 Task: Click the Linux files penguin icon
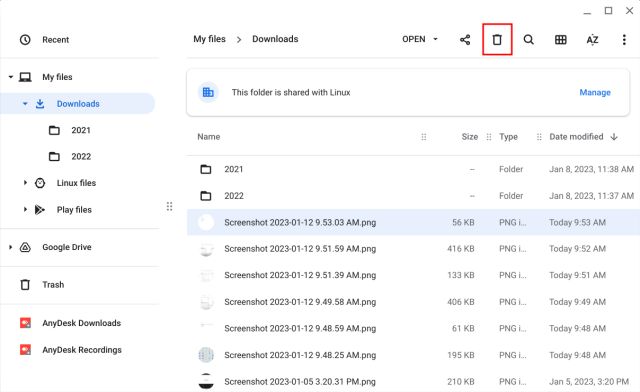click(x=40, y=183)
